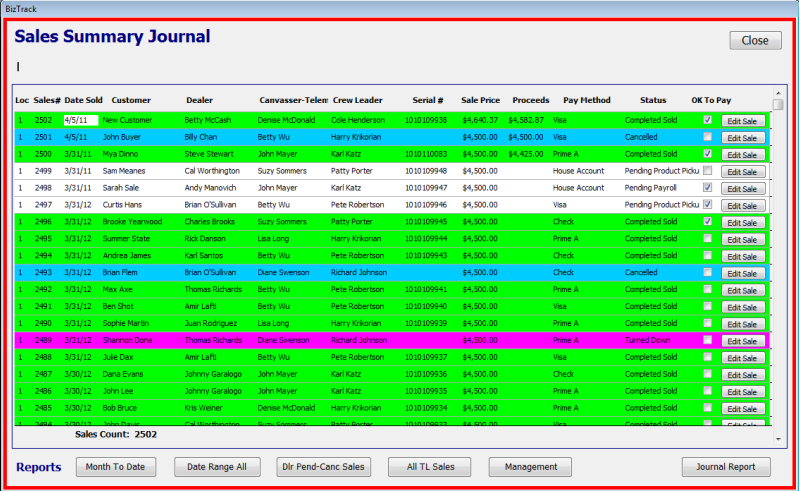
Task: Edit the turned down sale 2489
Action: pos(743,341)
